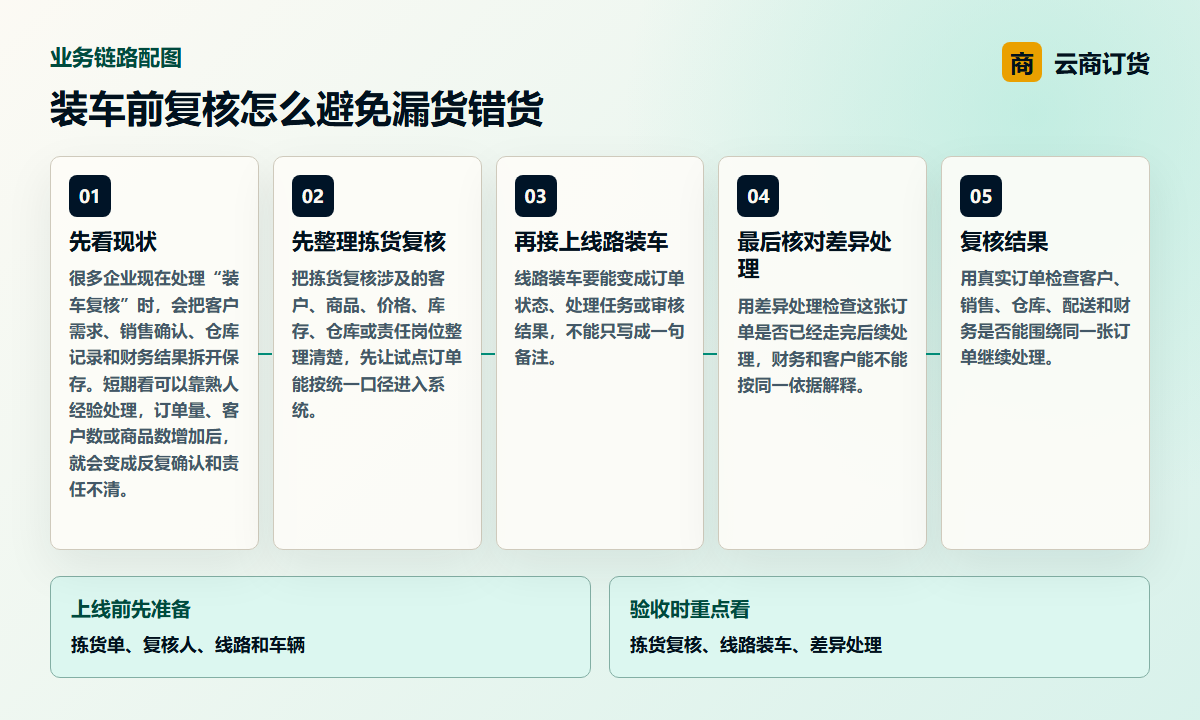Click paragraph starting 用差异处理检查这张订单
The image size is (1200, 720).
click(x=822, y=345)
